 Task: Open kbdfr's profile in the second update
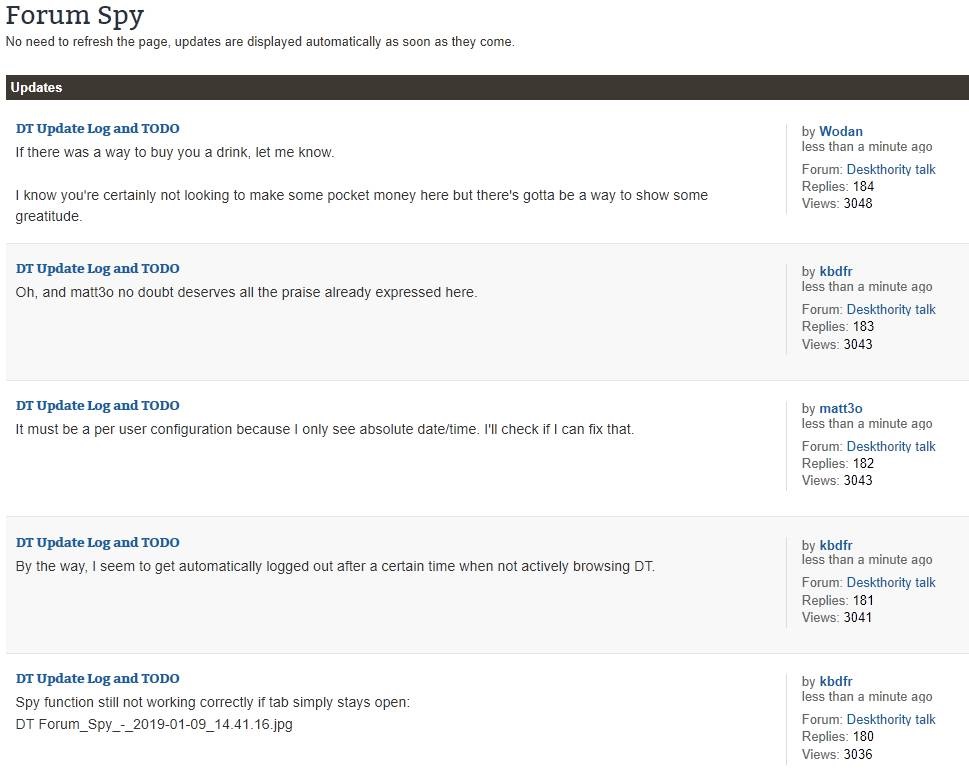pyautogui.click(x=838, y=271)
